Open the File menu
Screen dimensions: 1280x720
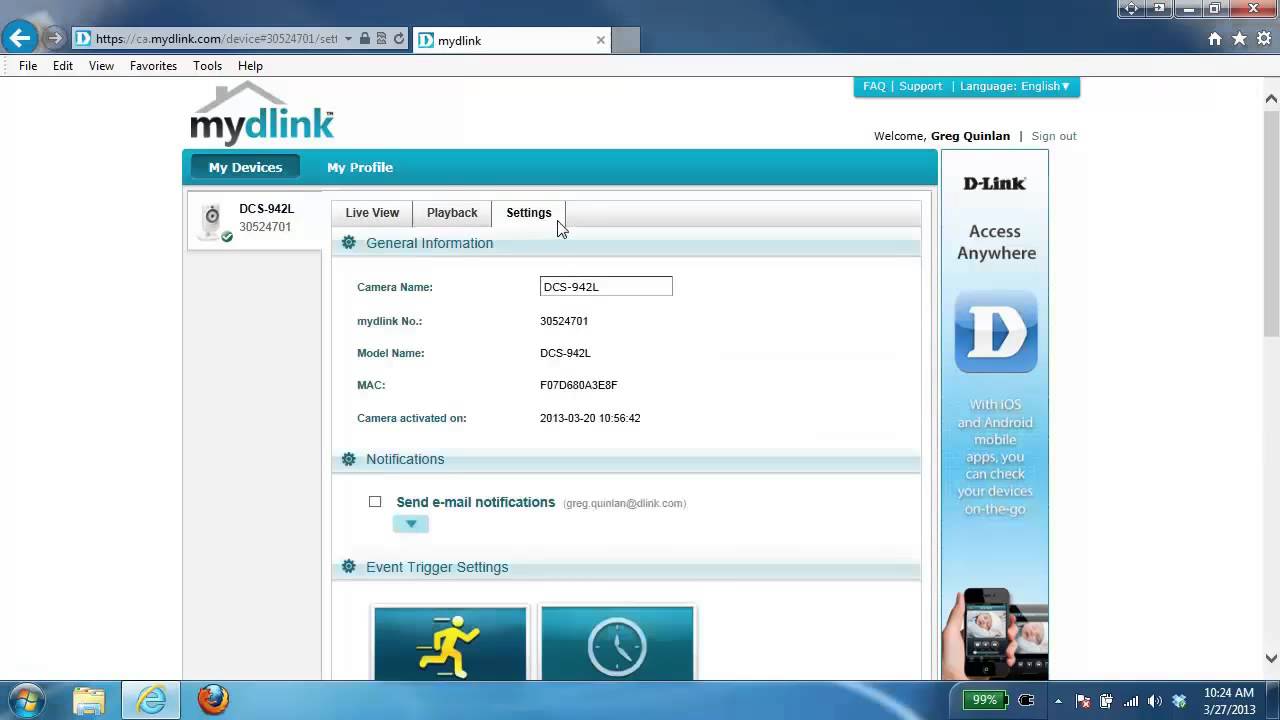pyautogui.click(x=28, y=66)
